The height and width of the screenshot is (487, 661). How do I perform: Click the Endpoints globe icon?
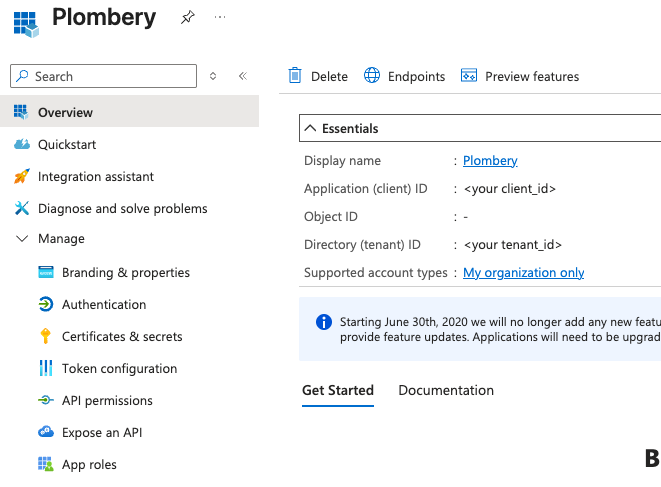click(372, 75)
